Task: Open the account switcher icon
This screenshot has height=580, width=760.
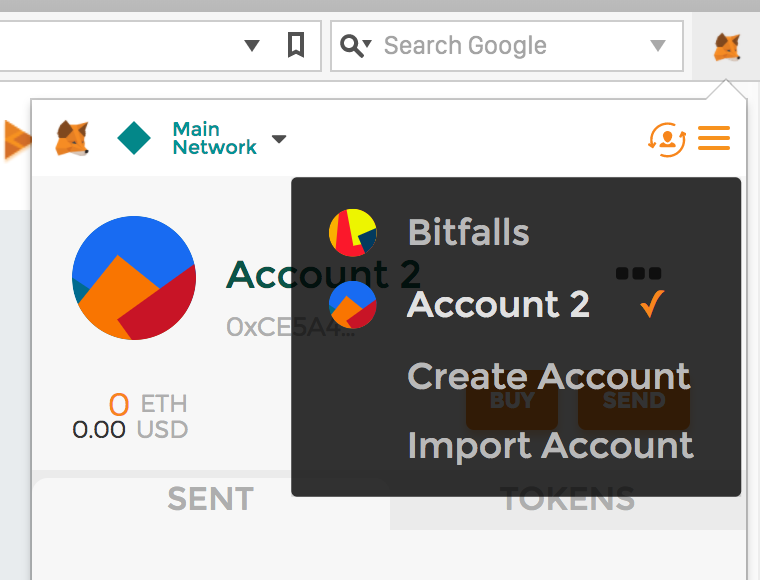Action: [667, 138]
